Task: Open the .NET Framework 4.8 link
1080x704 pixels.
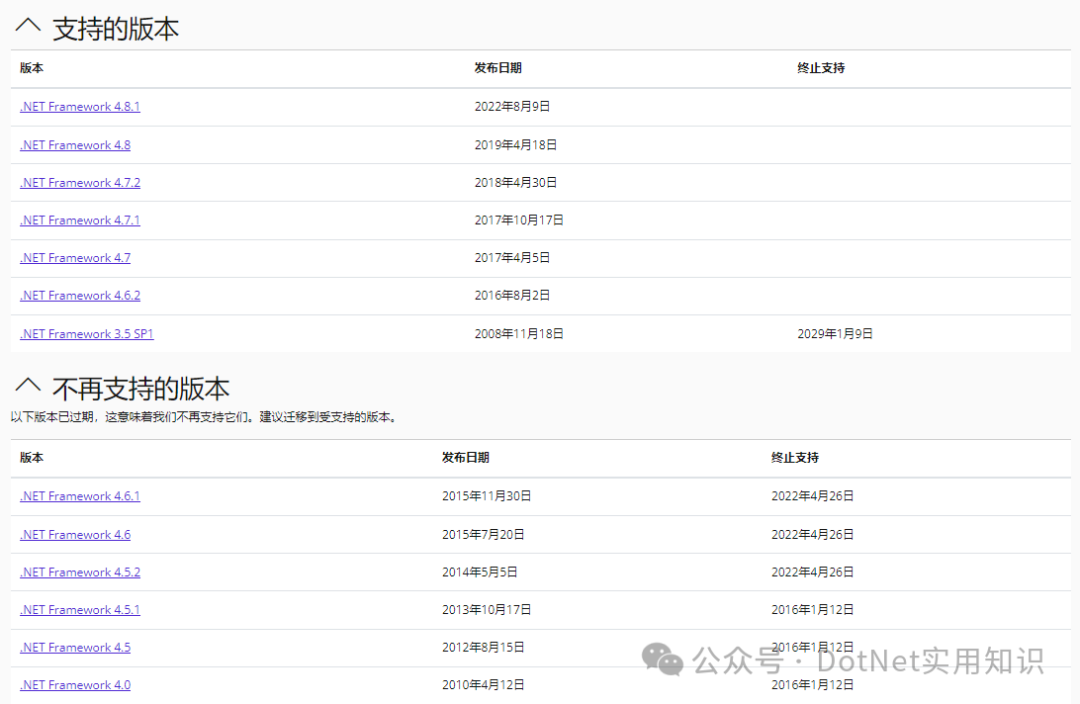Action: click(75, 145)
